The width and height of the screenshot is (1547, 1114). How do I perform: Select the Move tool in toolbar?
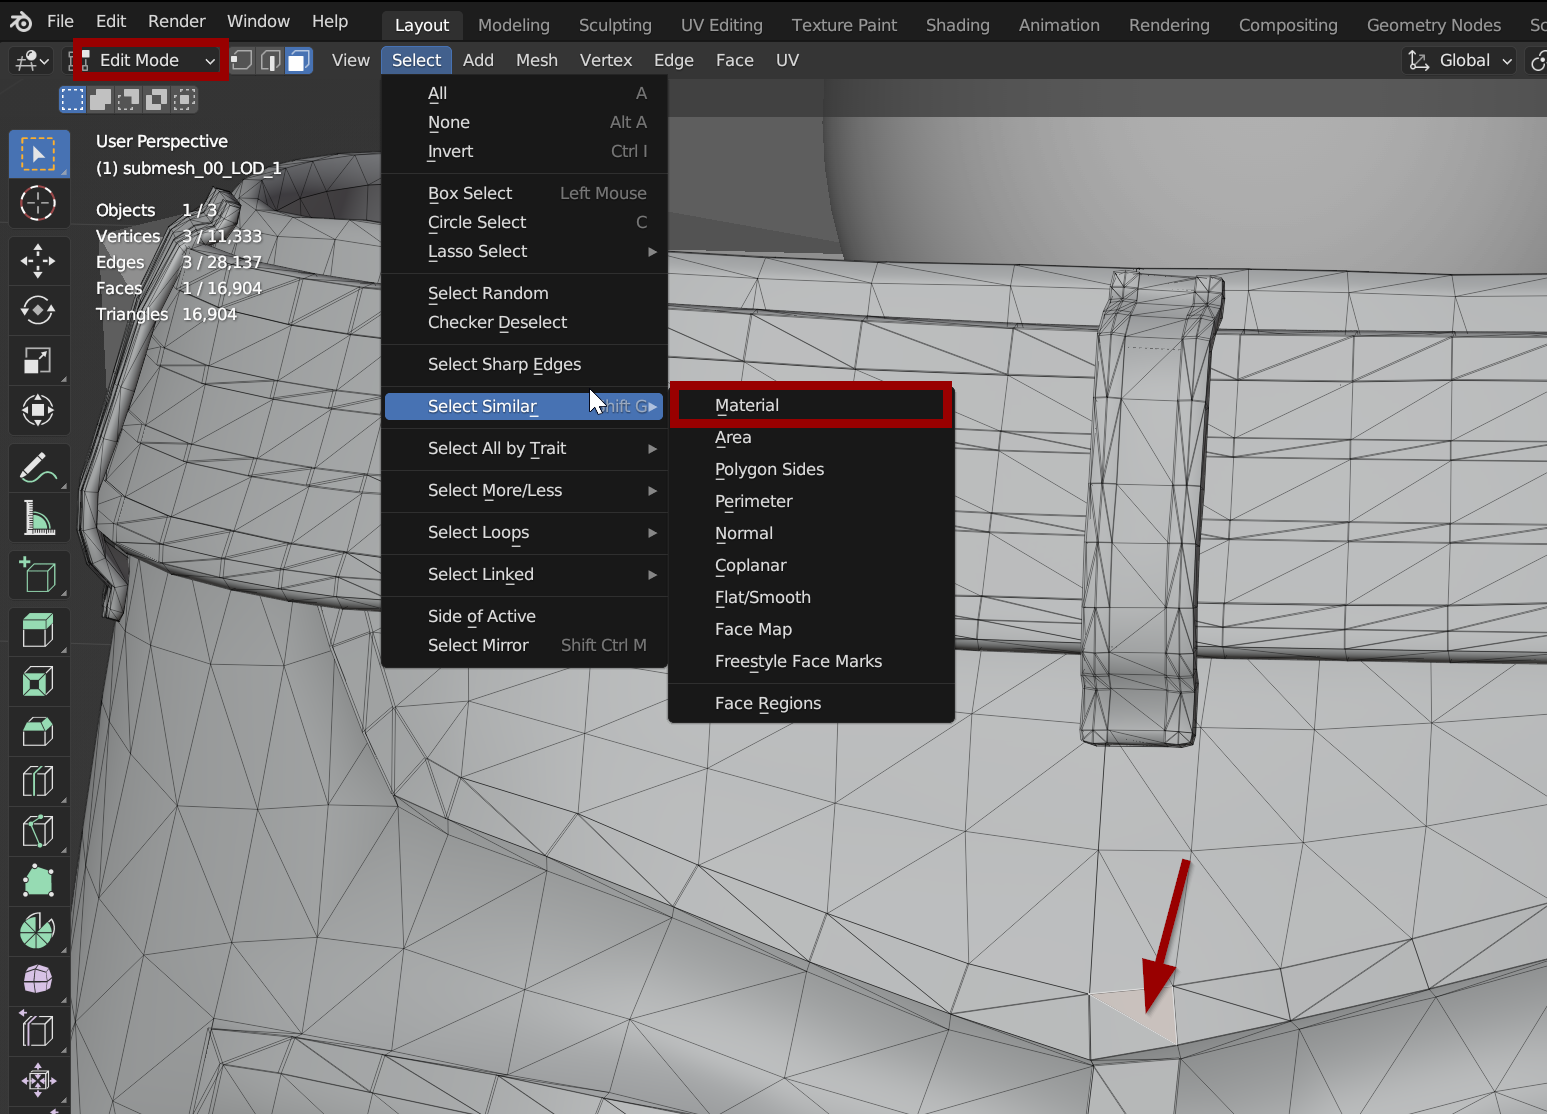coord(38,261)
